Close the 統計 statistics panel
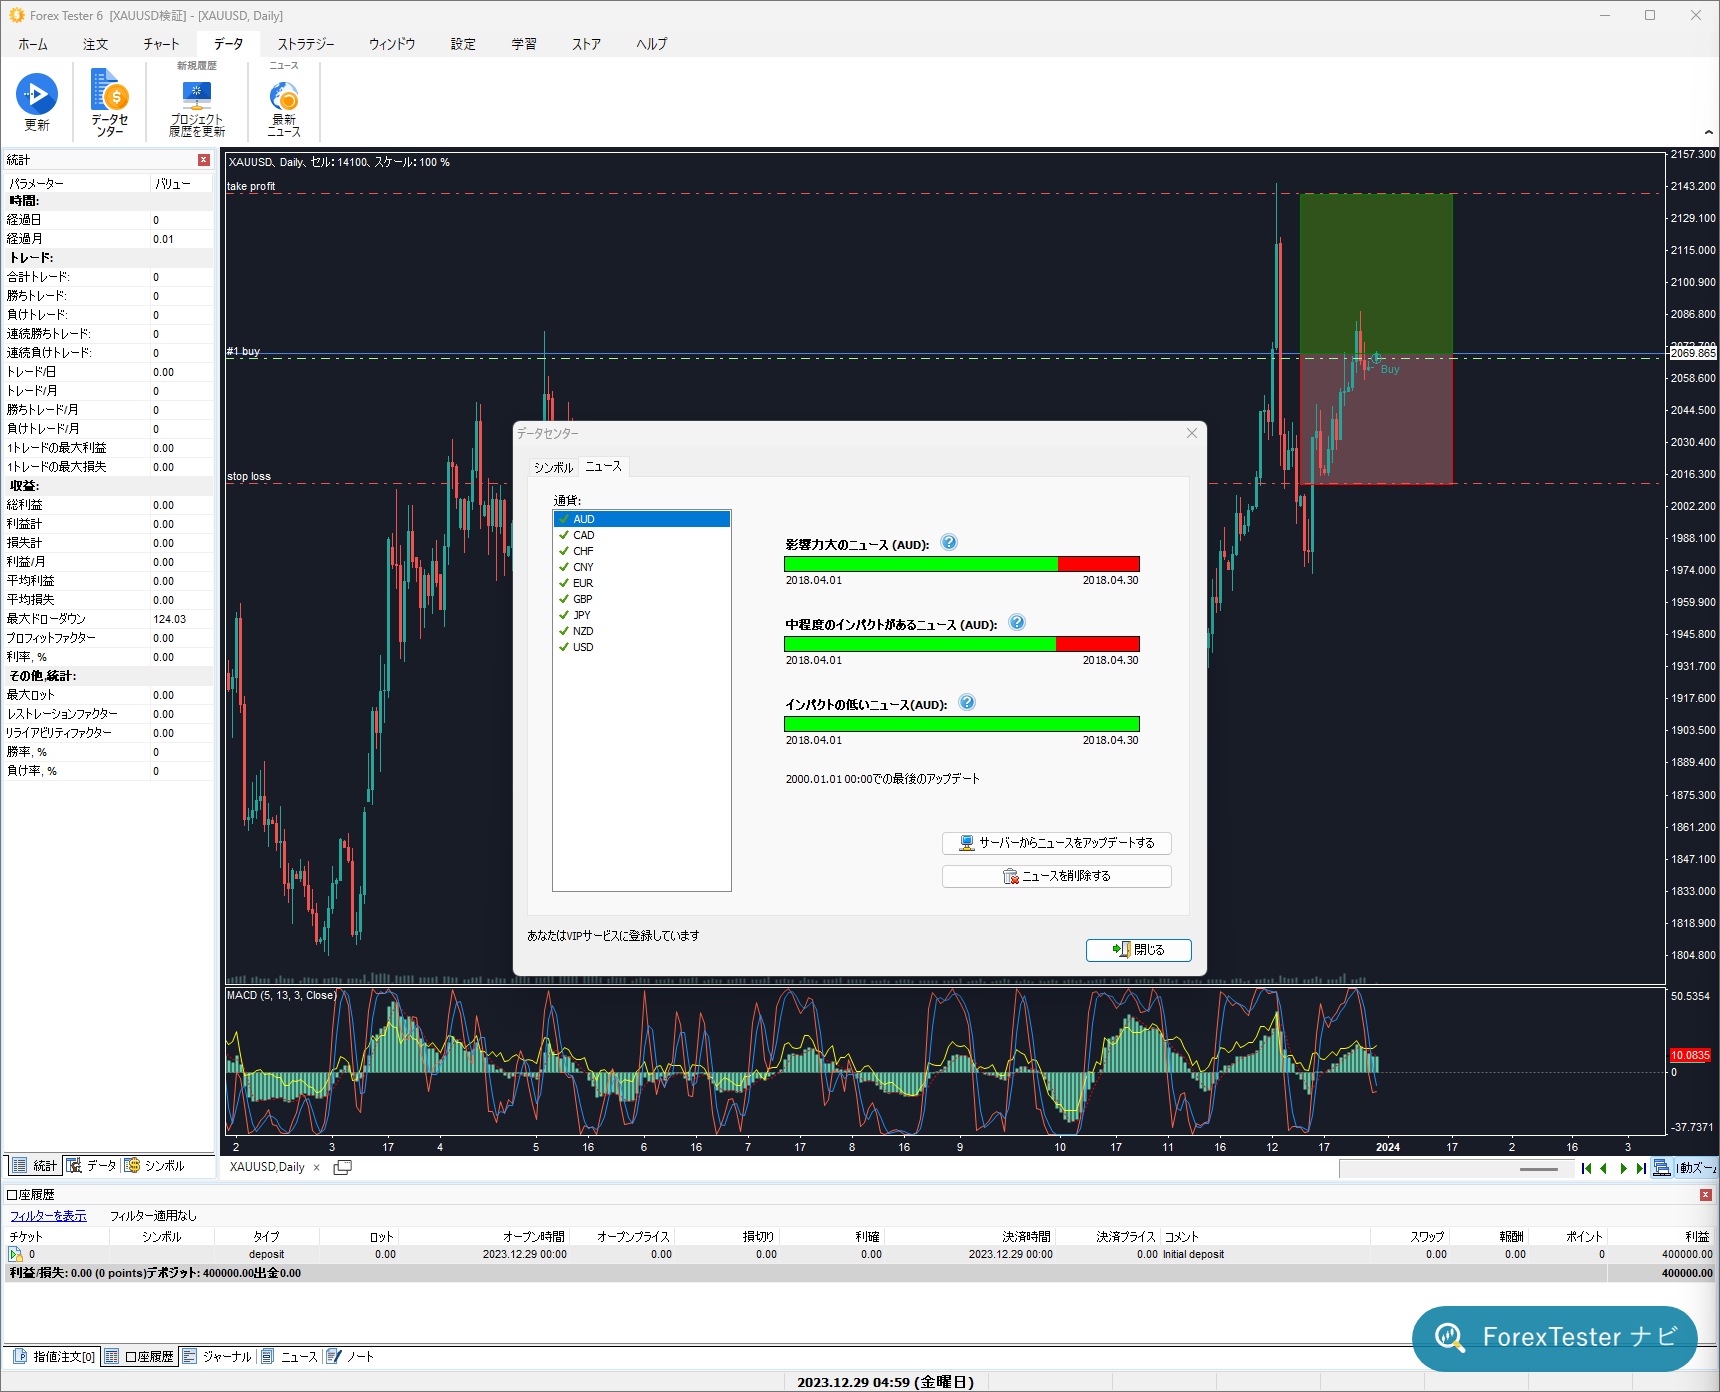This screenshot has height=1392, width=1720. [x=204, y=160]
